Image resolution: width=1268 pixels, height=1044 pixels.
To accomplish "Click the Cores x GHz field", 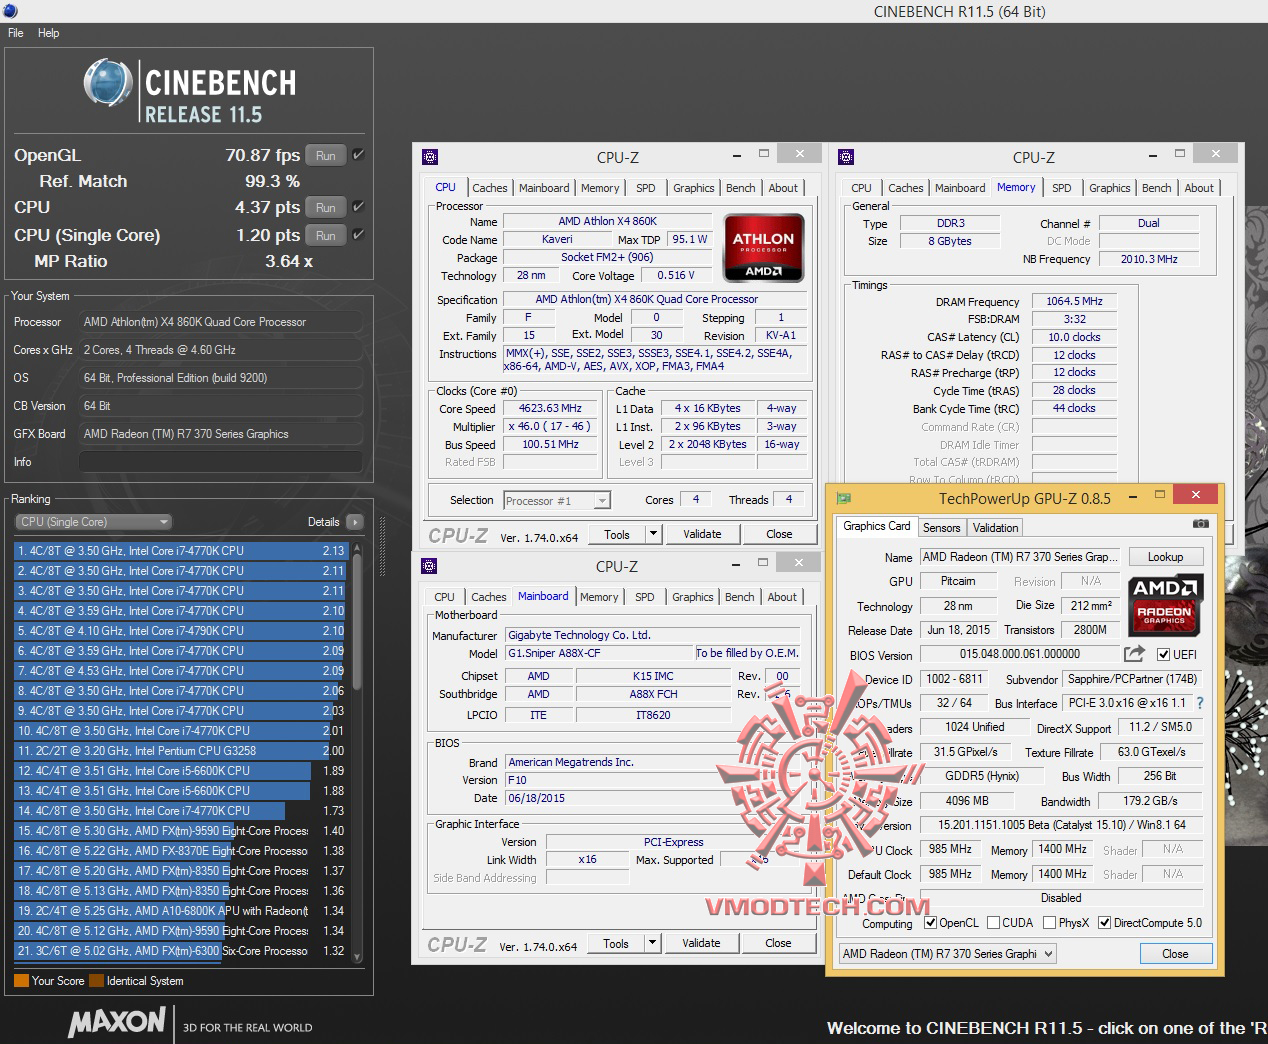I will (220, 350).
